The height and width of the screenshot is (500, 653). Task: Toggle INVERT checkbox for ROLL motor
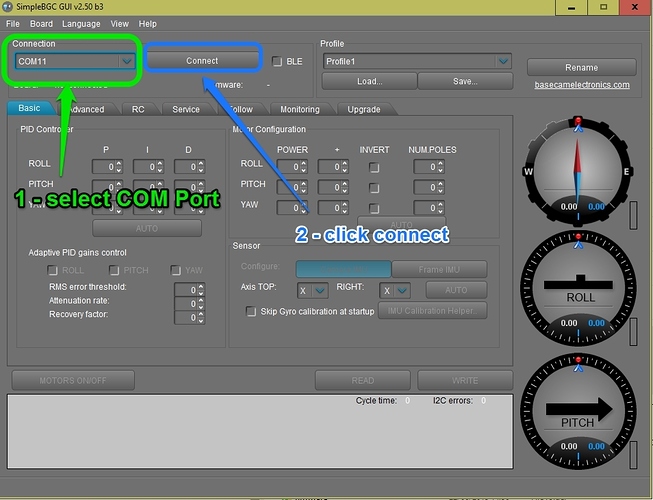pyautogui.click(x=374, y=167)
